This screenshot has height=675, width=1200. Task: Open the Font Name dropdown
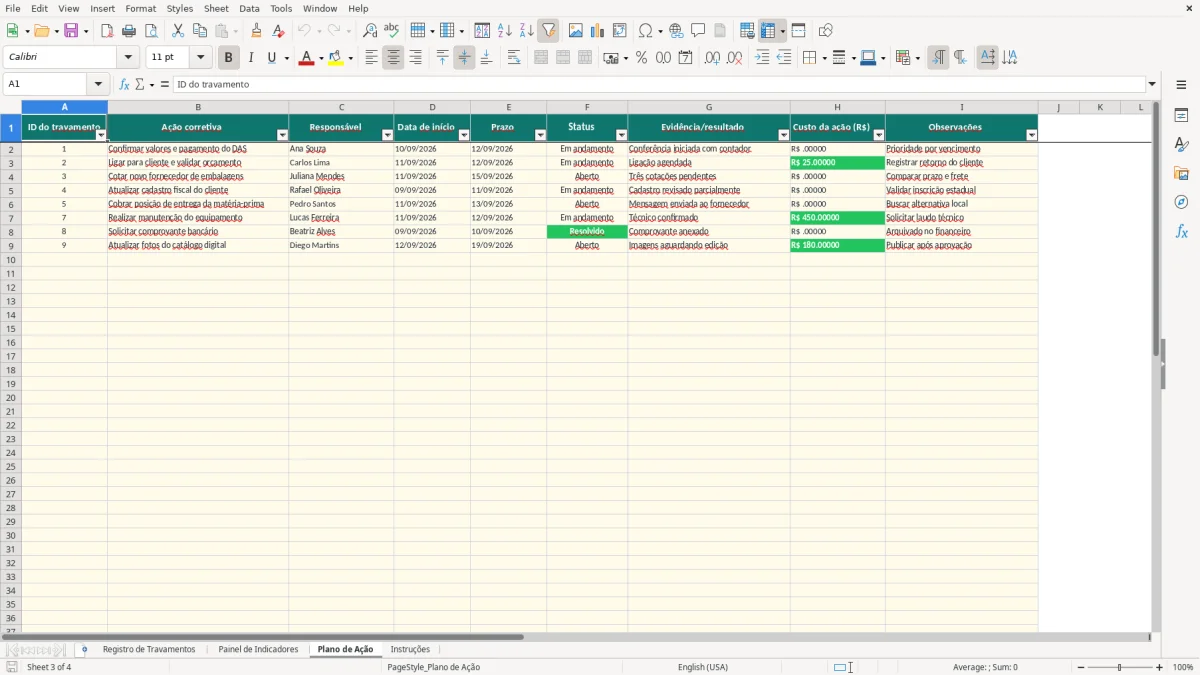point(129,58)
